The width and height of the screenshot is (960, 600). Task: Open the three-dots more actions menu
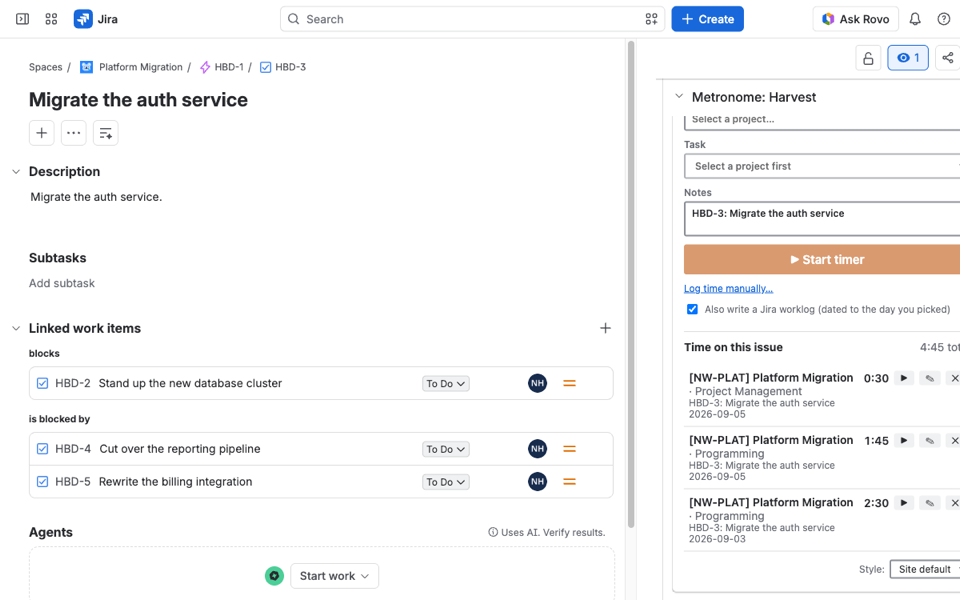coord(73,133)
